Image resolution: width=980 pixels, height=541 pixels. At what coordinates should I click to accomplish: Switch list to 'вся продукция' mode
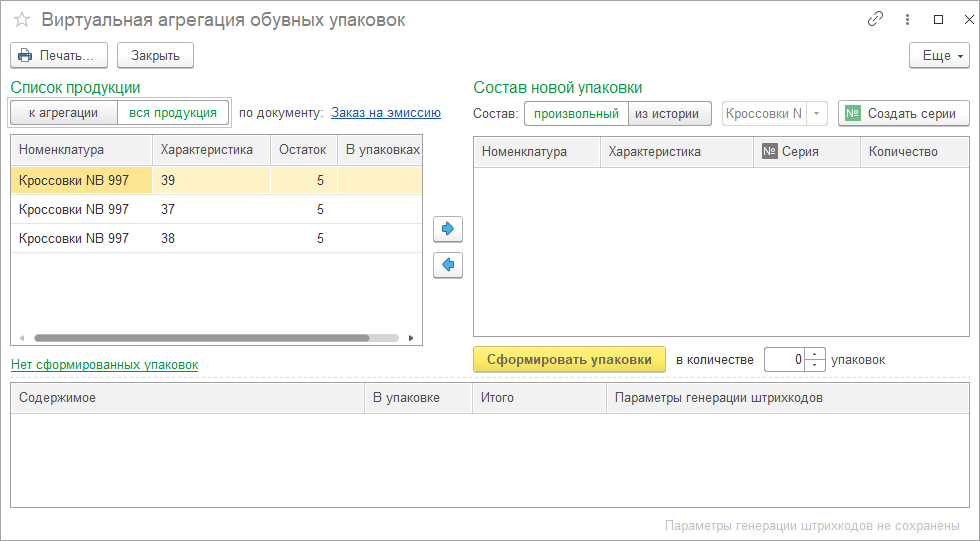(173, 113)
